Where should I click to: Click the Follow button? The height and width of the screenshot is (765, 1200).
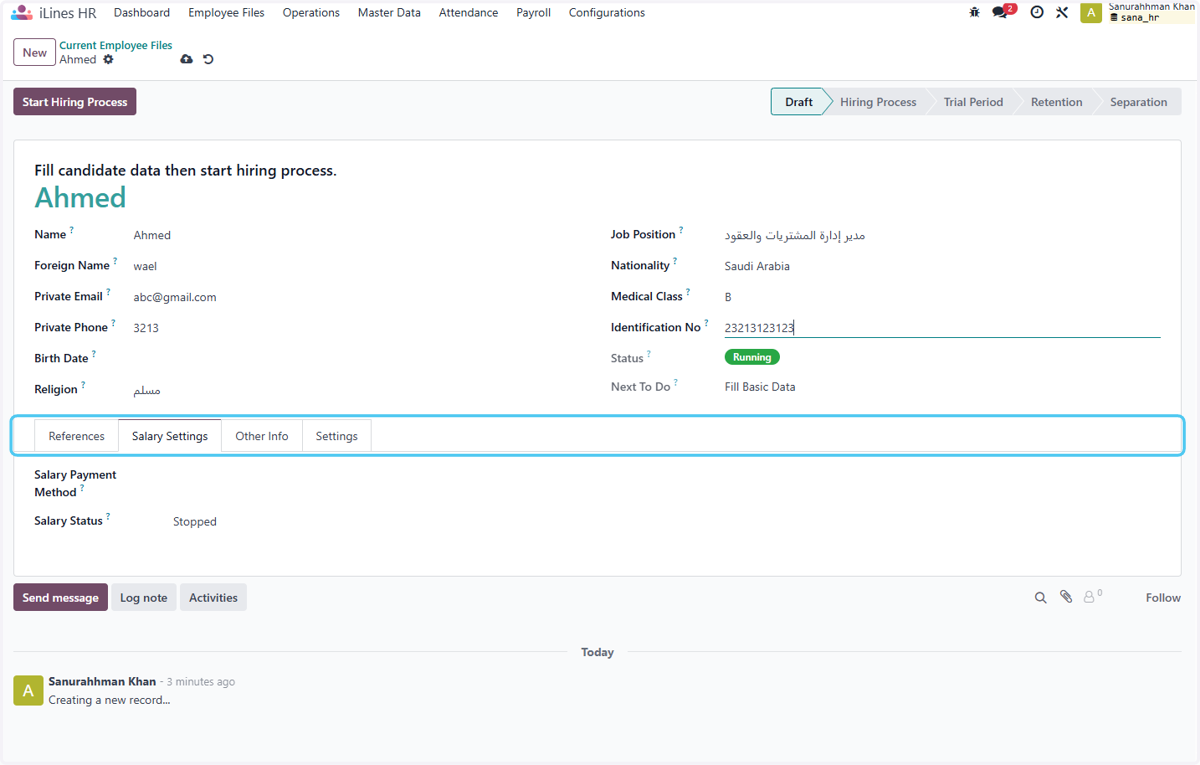1163,598
